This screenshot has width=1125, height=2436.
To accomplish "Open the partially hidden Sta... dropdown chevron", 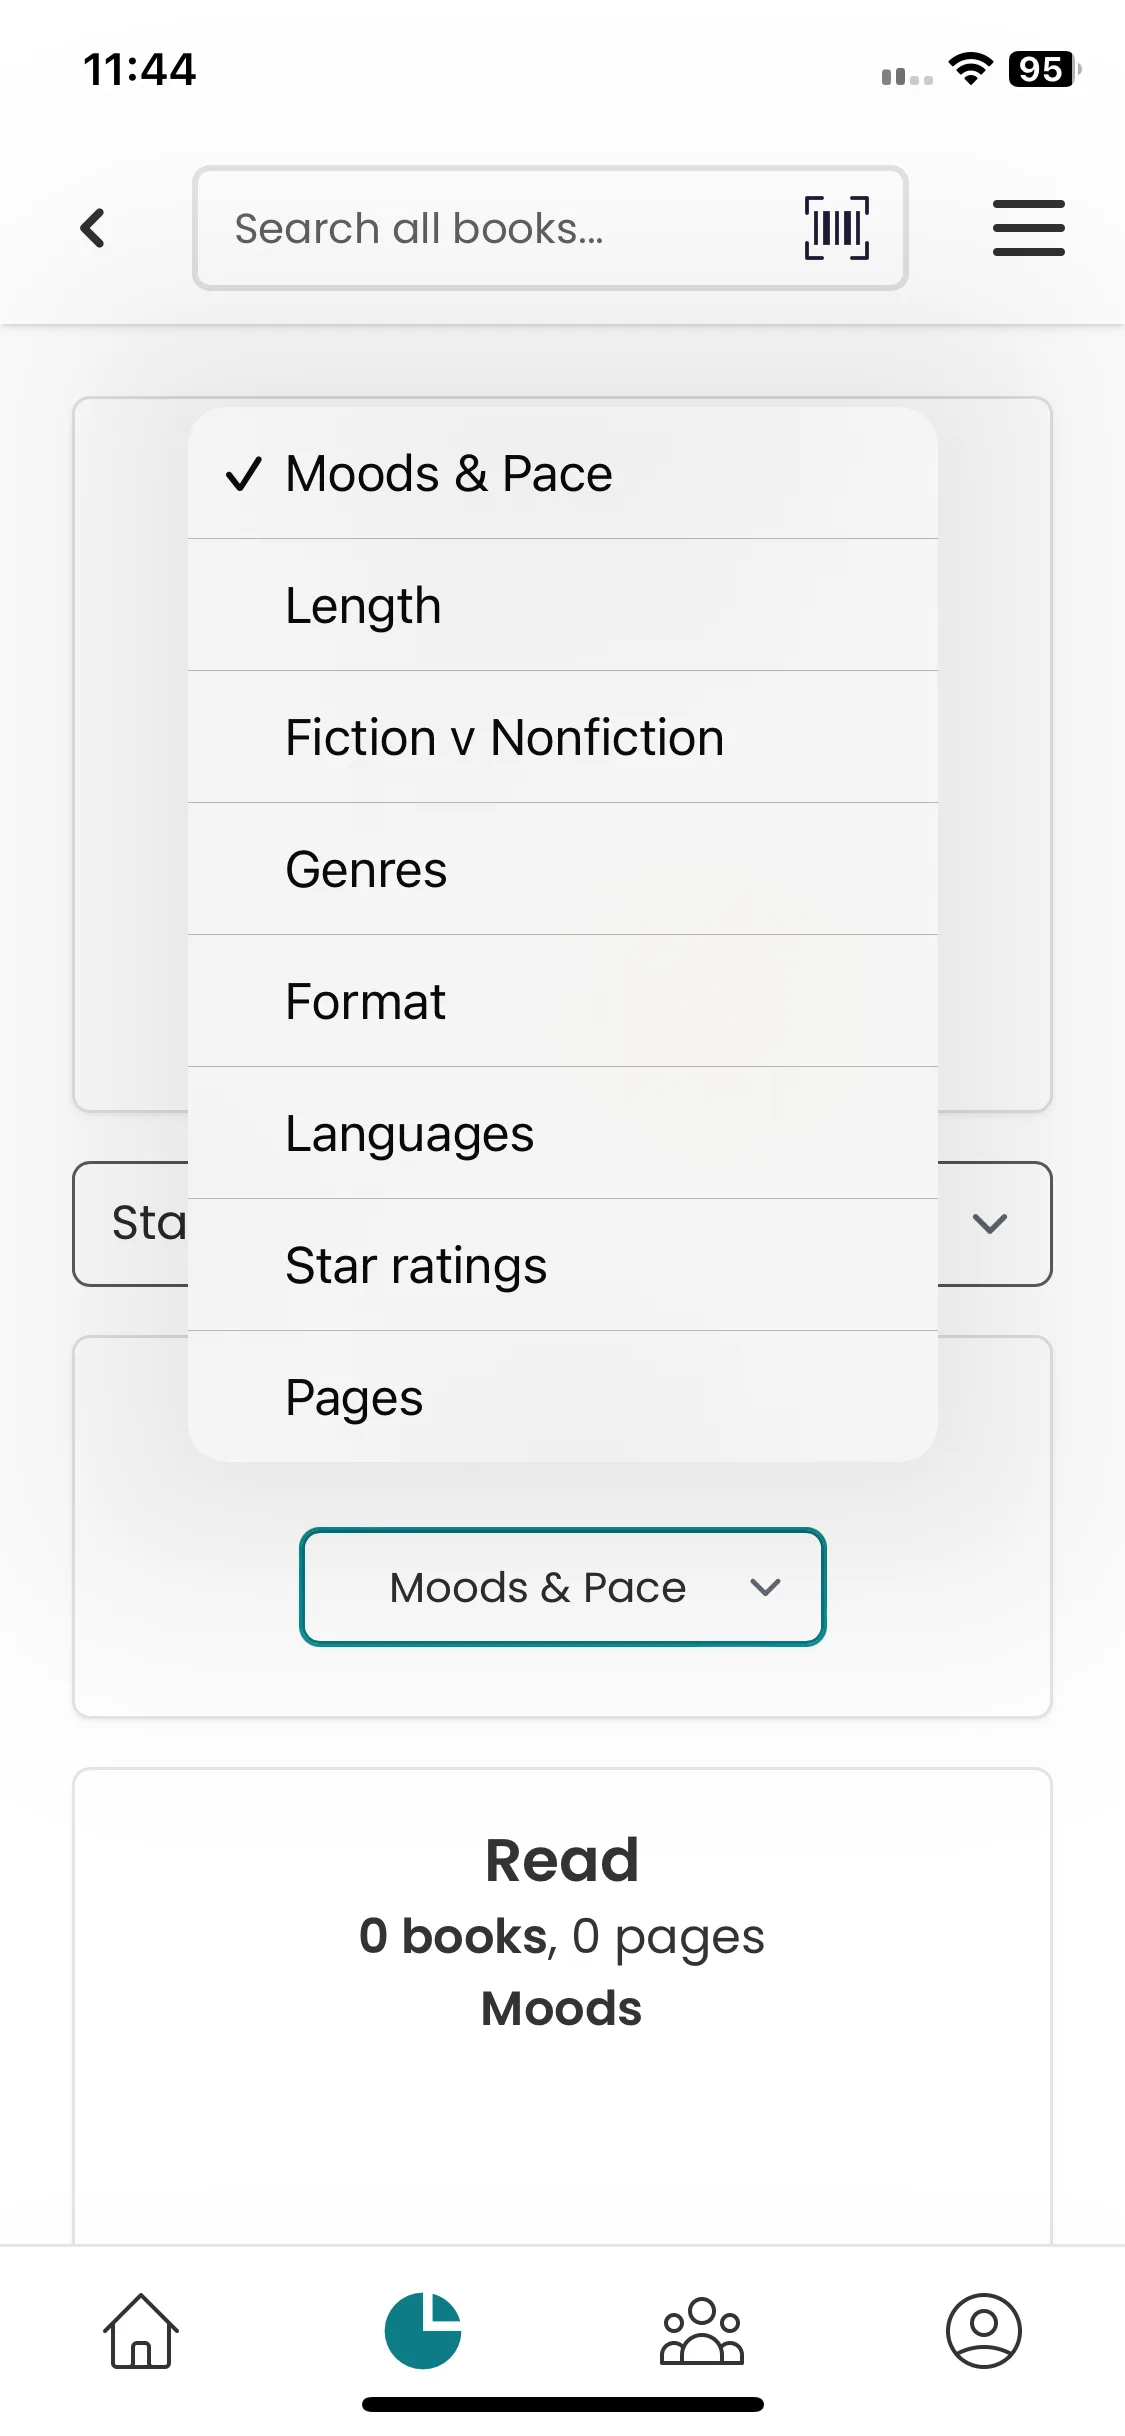I will (x=989, y=1223).
